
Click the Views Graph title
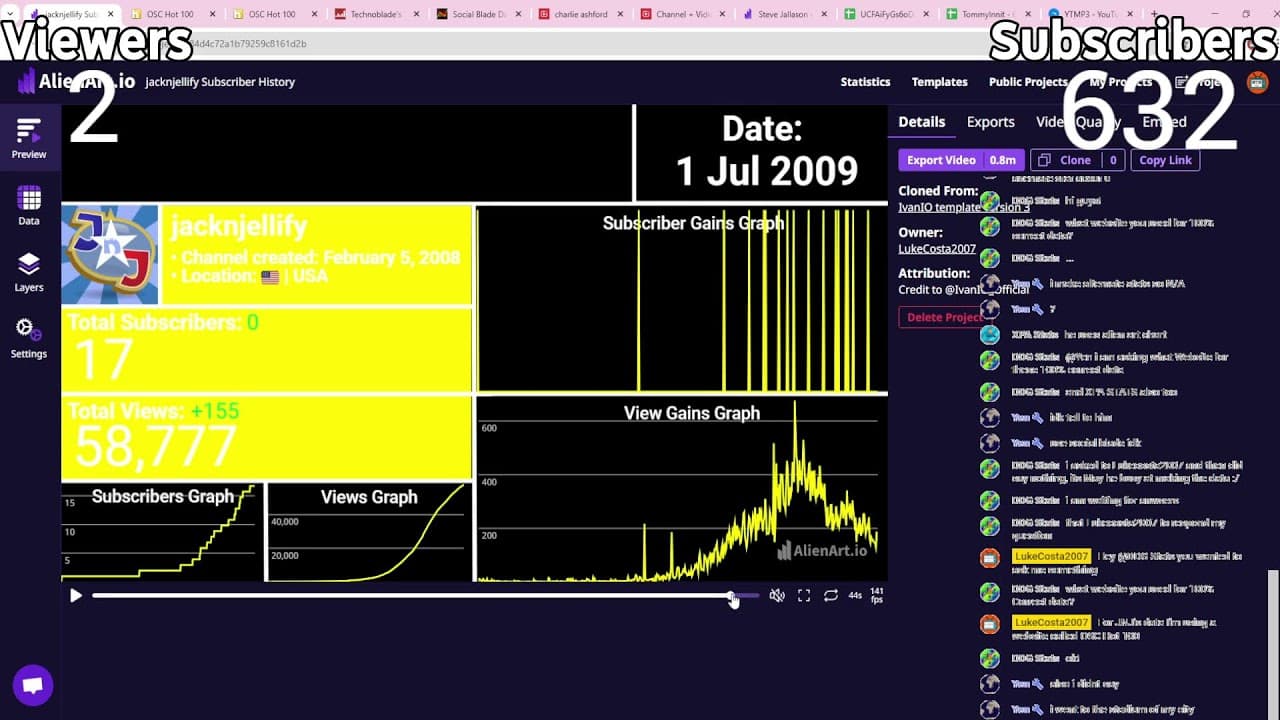coord(369,497)
